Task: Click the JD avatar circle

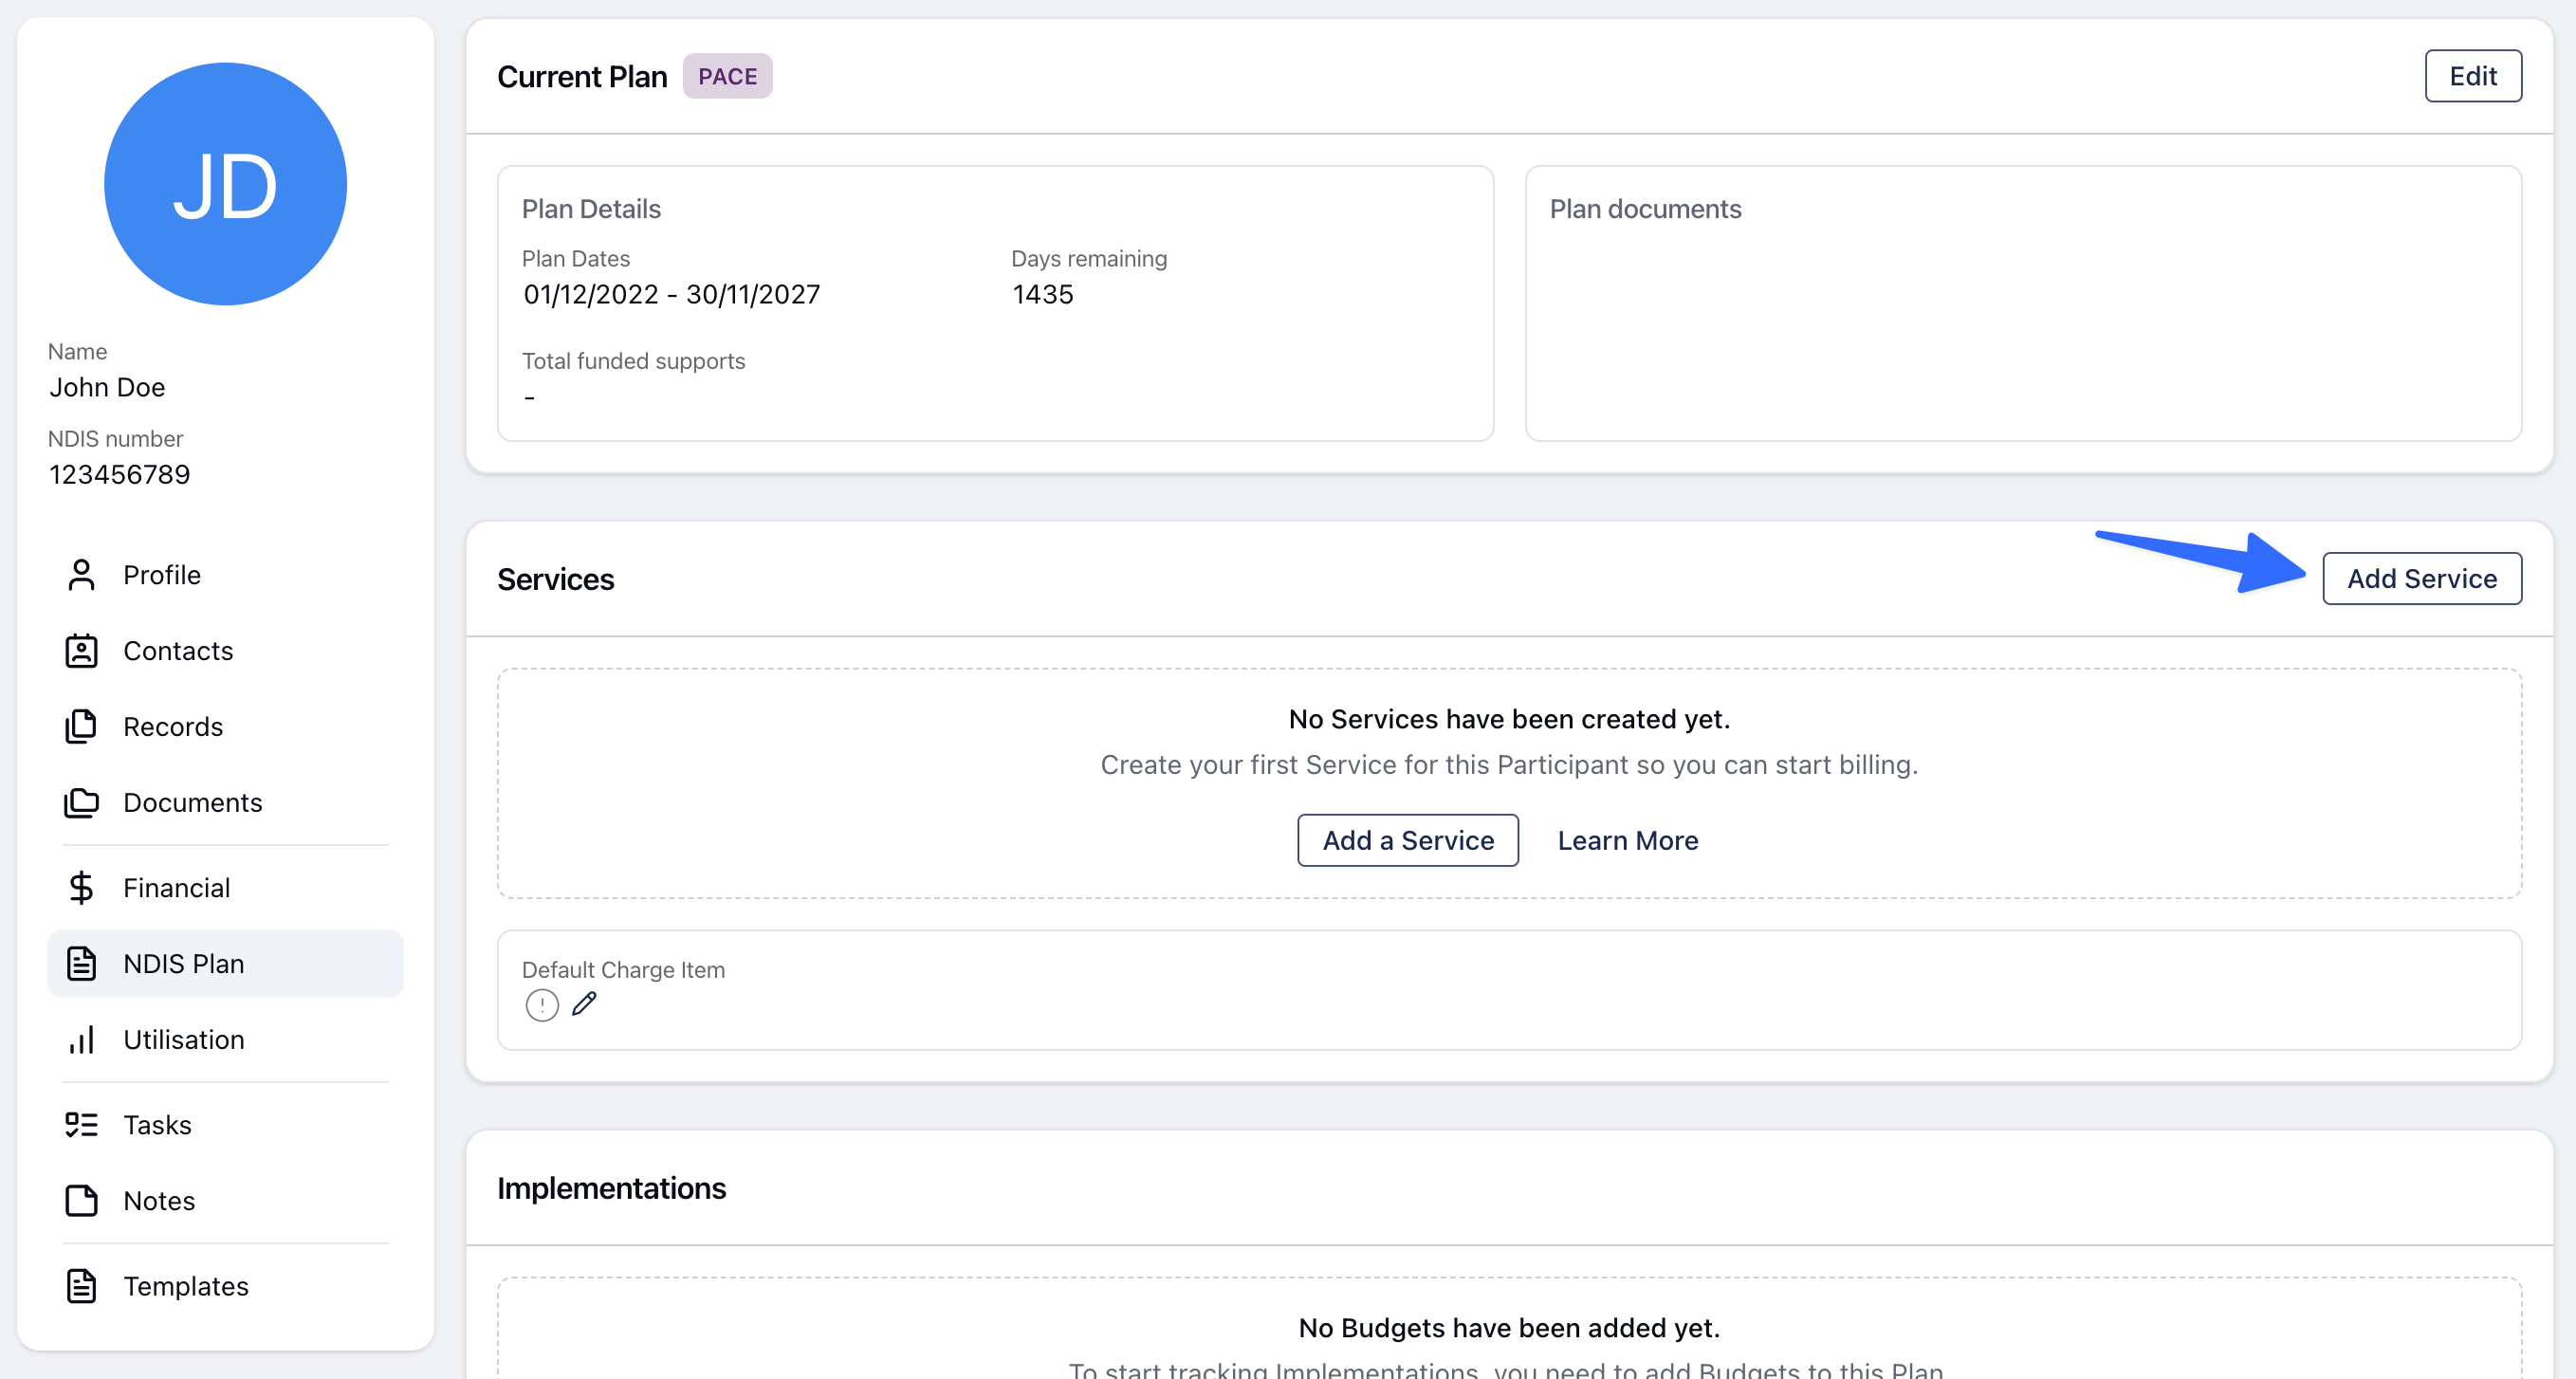Action: coord(225,184)
